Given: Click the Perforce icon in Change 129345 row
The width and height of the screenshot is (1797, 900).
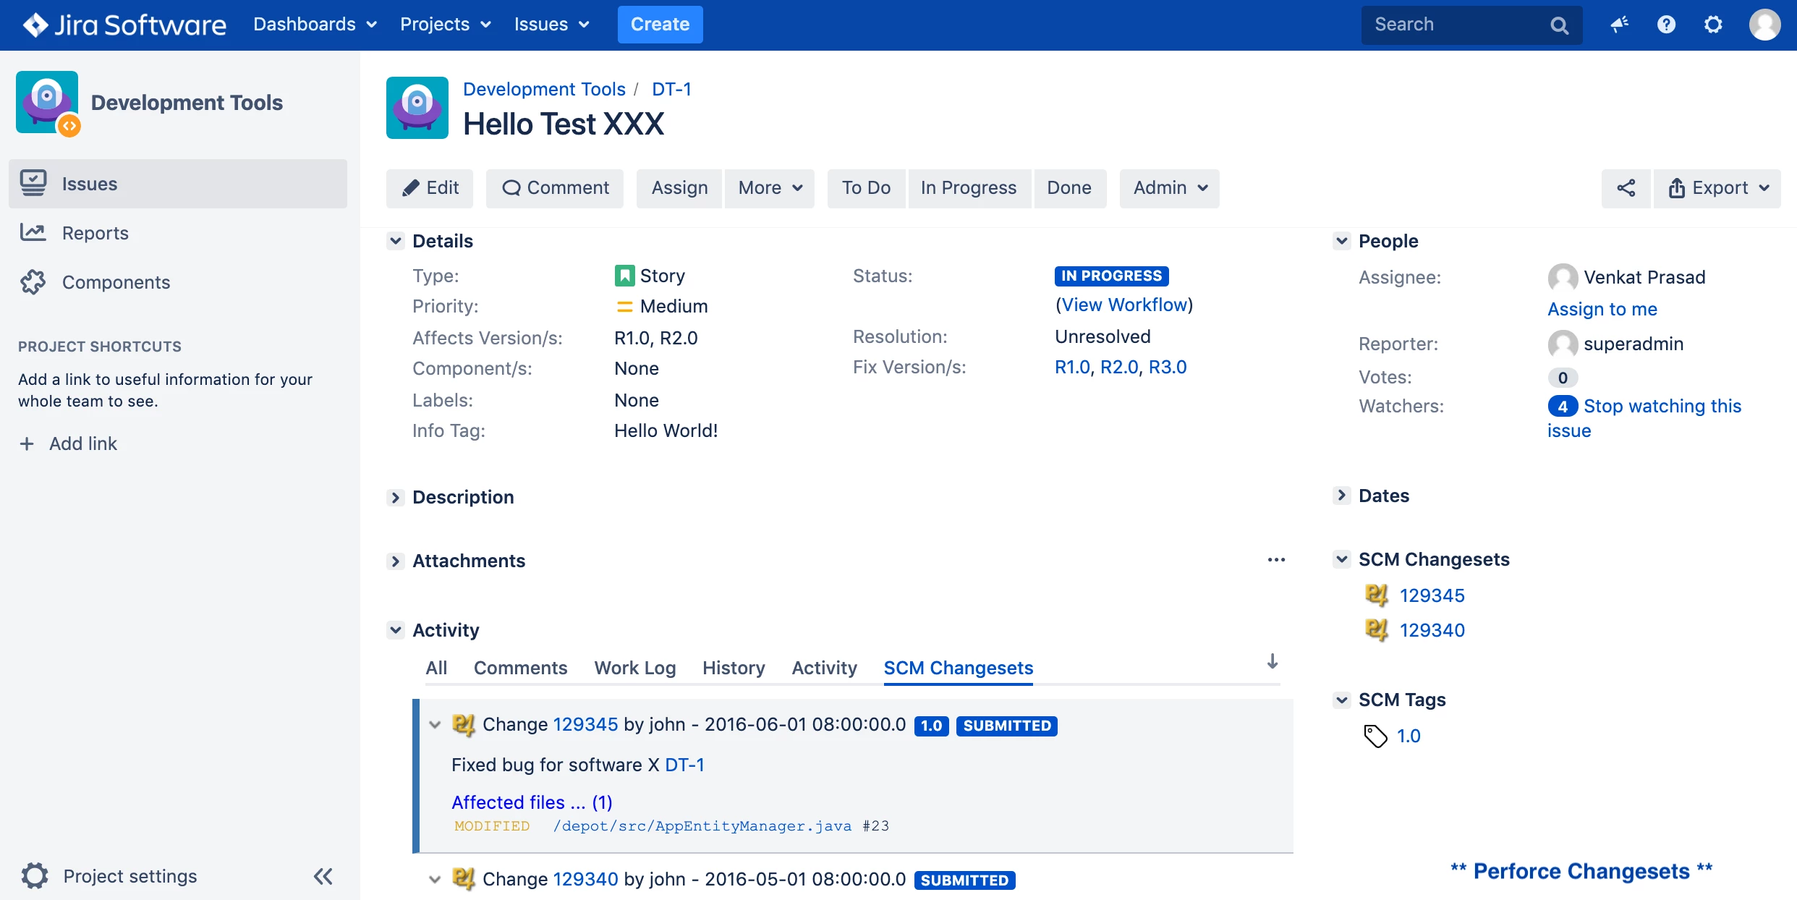Looking at the screenshot, I should 463,724.
